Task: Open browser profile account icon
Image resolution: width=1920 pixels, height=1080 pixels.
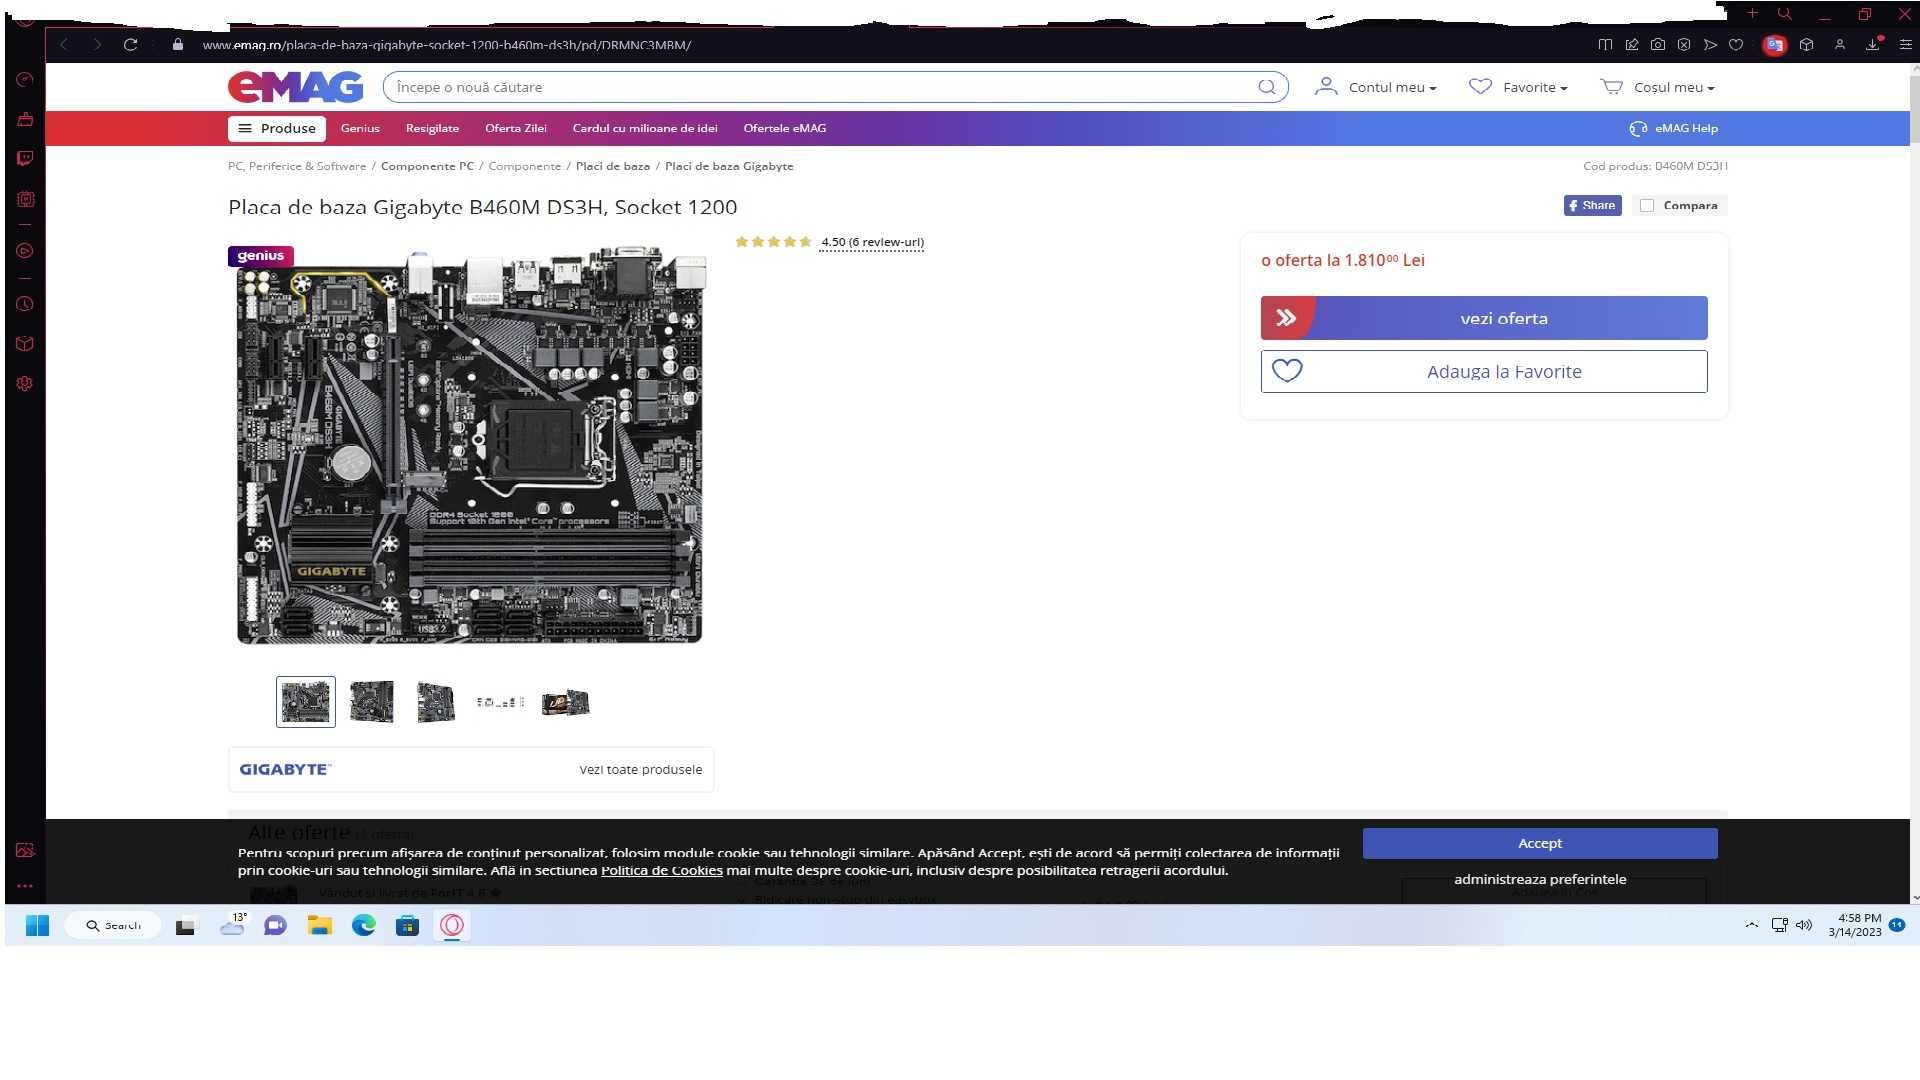Action: tap(1839, 45)
